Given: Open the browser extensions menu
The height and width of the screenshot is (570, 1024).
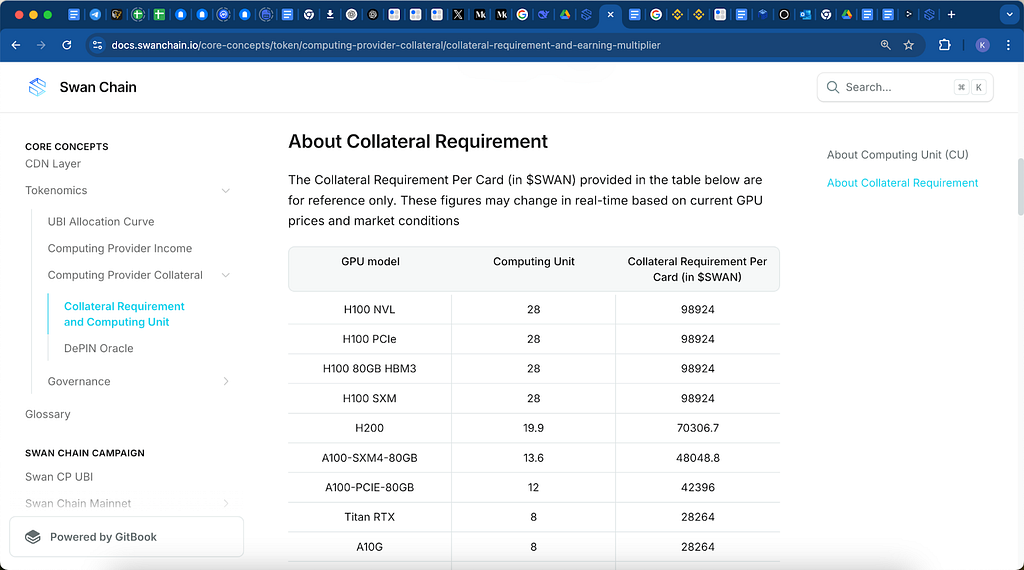Looking at the screenshot, I should point(944,45).
